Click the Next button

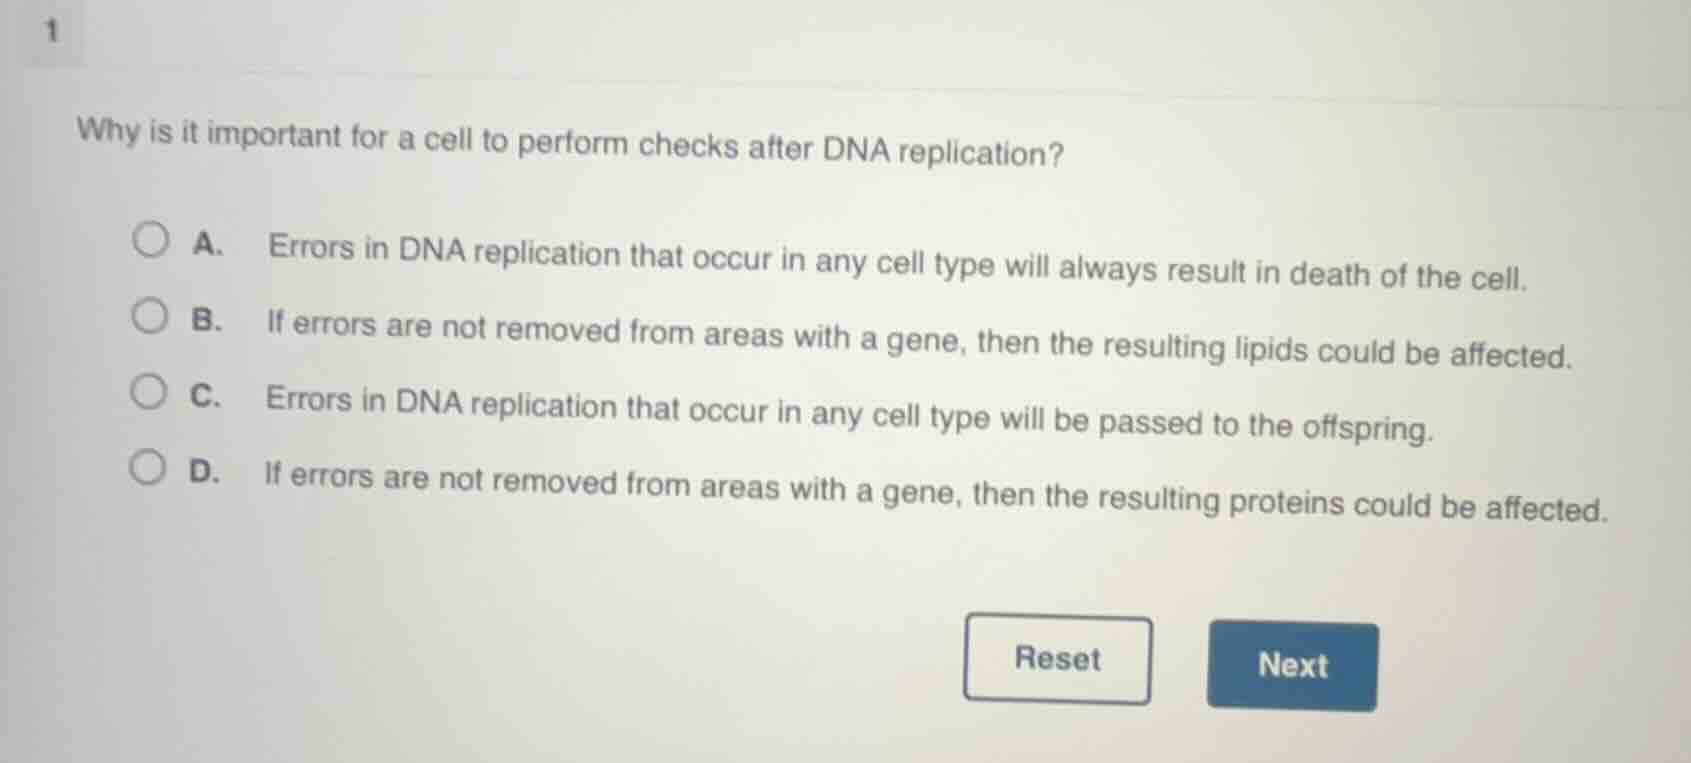(1292, 665)
